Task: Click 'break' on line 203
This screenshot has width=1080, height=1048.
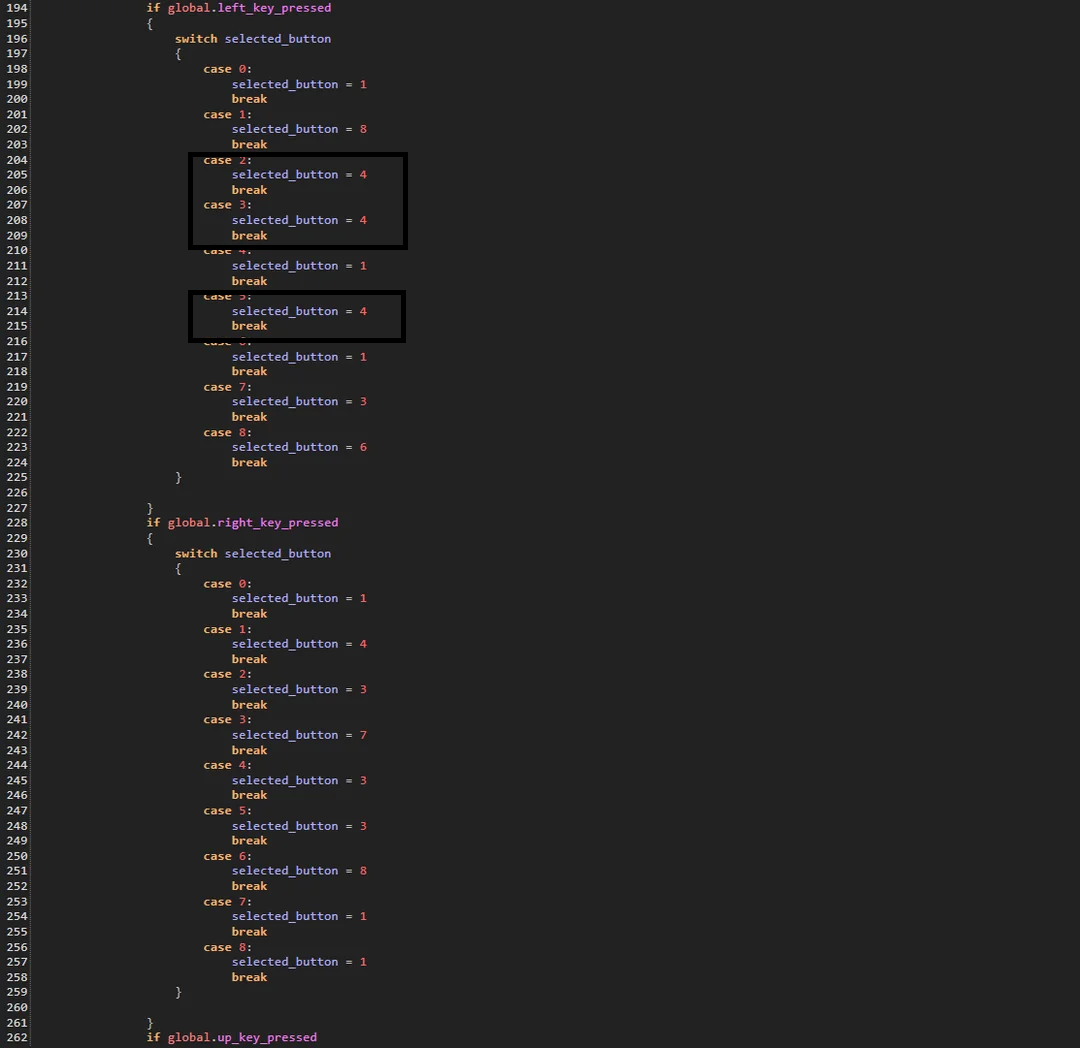Action: click(x=249, y=145)
